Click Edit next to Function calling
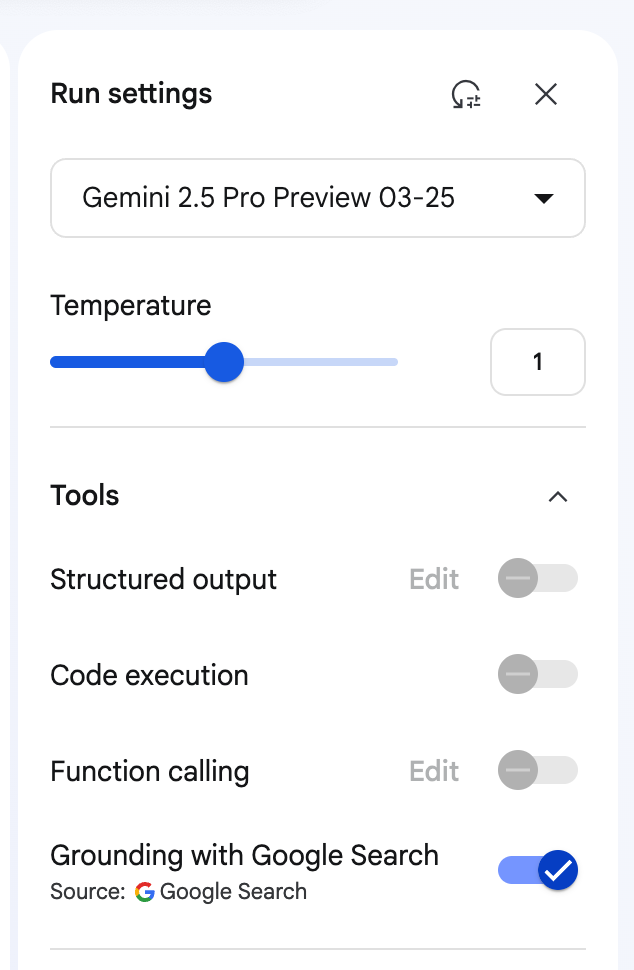634x970 pixels. click(x=434, y=771)
